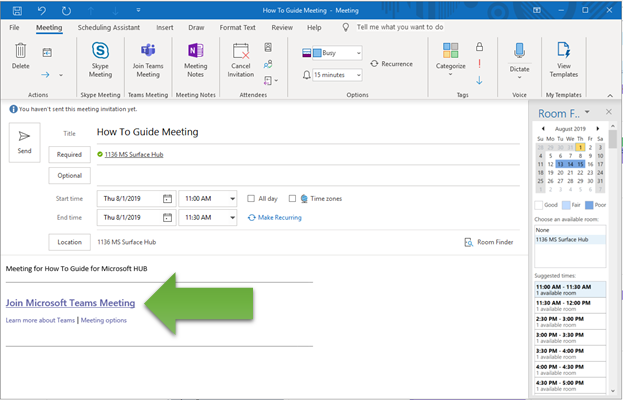Expand the 11:00 AM start time dropdown
Viewport: 623px width, 400px height.
(x=232, y=199)
